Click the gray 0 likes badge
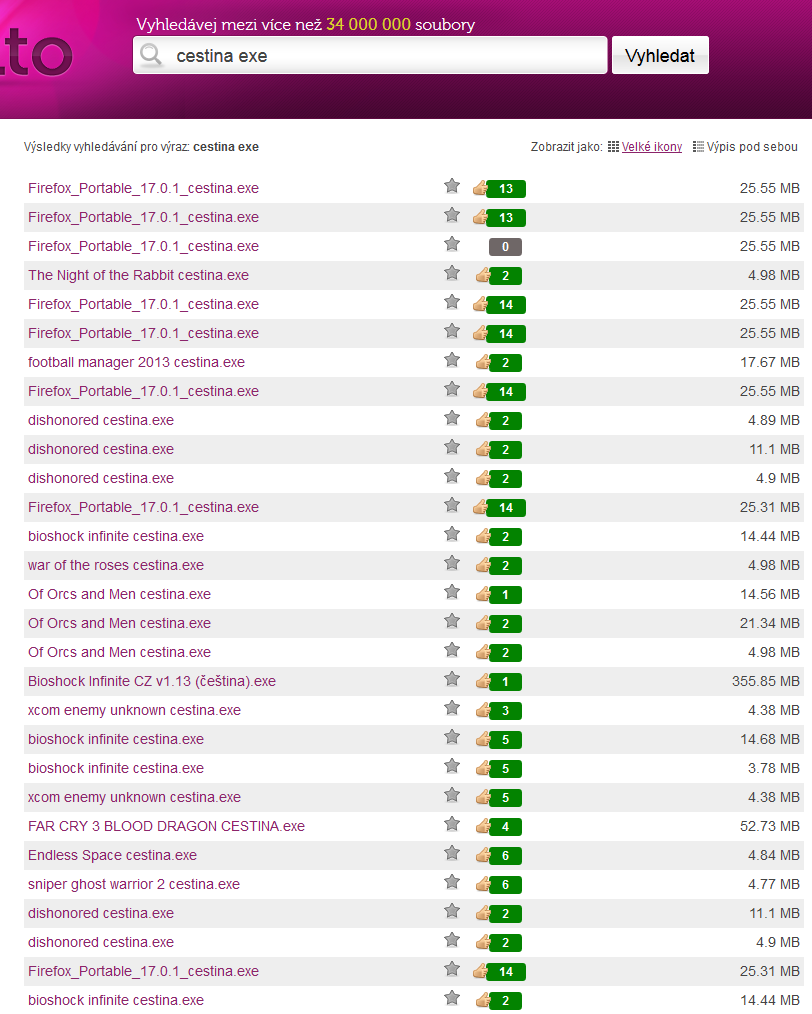812x1014 pixels. coord(506,246)
